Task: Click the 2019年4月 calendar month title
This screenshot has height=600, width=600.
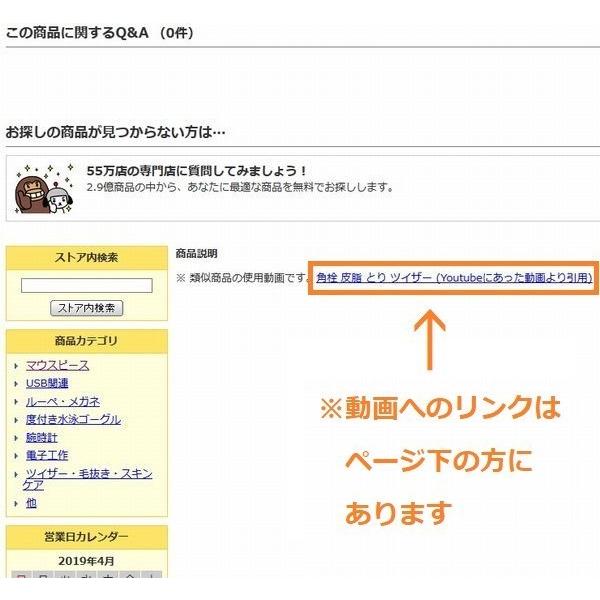Action: 86,560
